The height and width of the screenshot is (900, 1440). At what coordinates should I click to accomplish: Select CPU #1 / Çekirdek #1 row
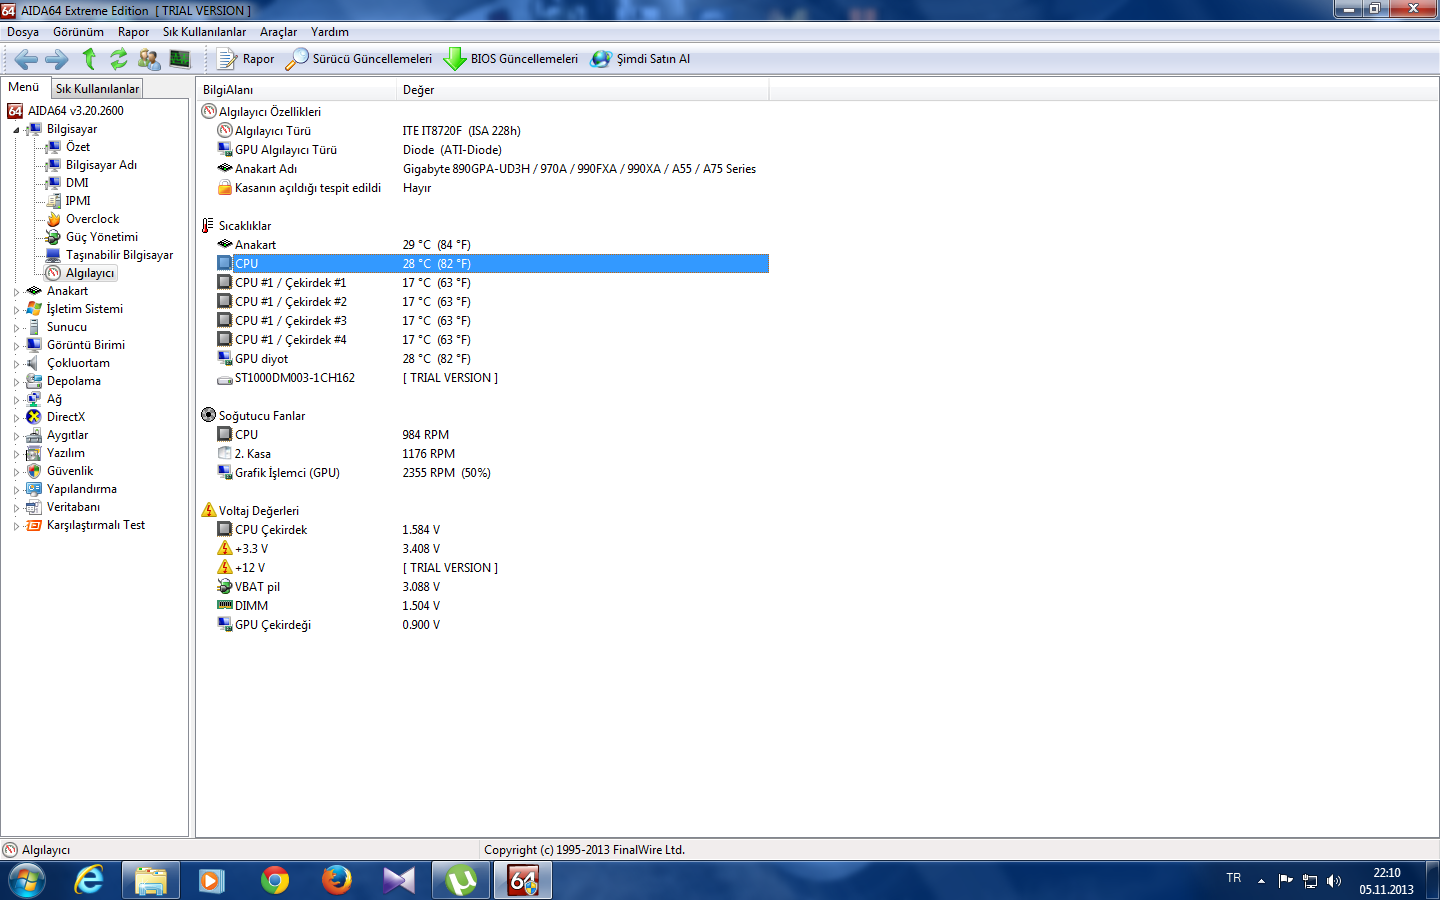[492, 283]
